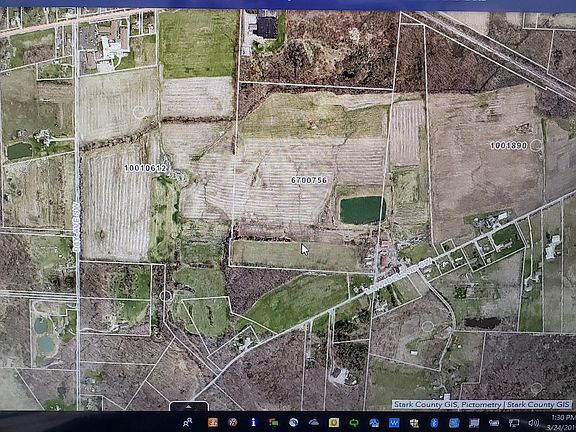Click the green pond in parcel 6700756
This screenshot has height=432, width=576.
click(362, 210)
